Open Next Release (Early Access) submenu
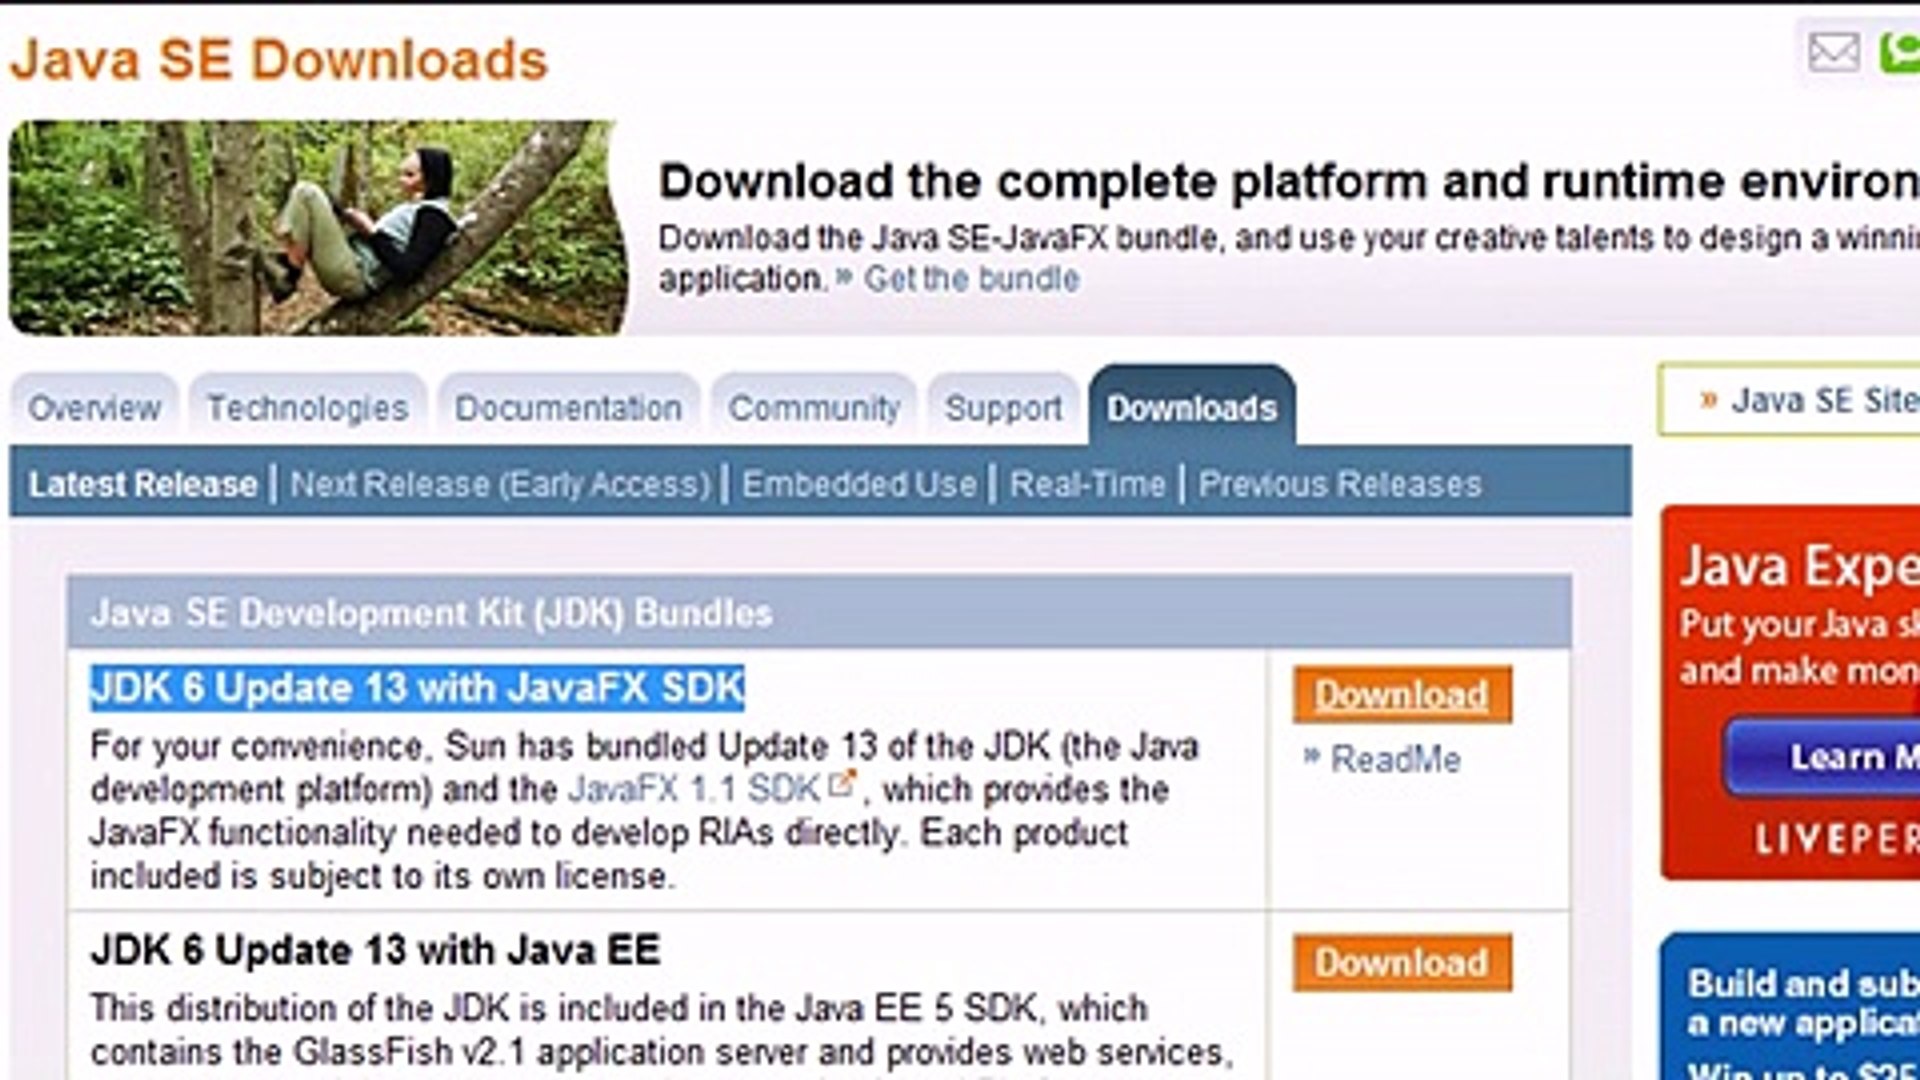The width and height of the screenshot is (1920, 1080). pyautogui.click(x=500, y=484)
